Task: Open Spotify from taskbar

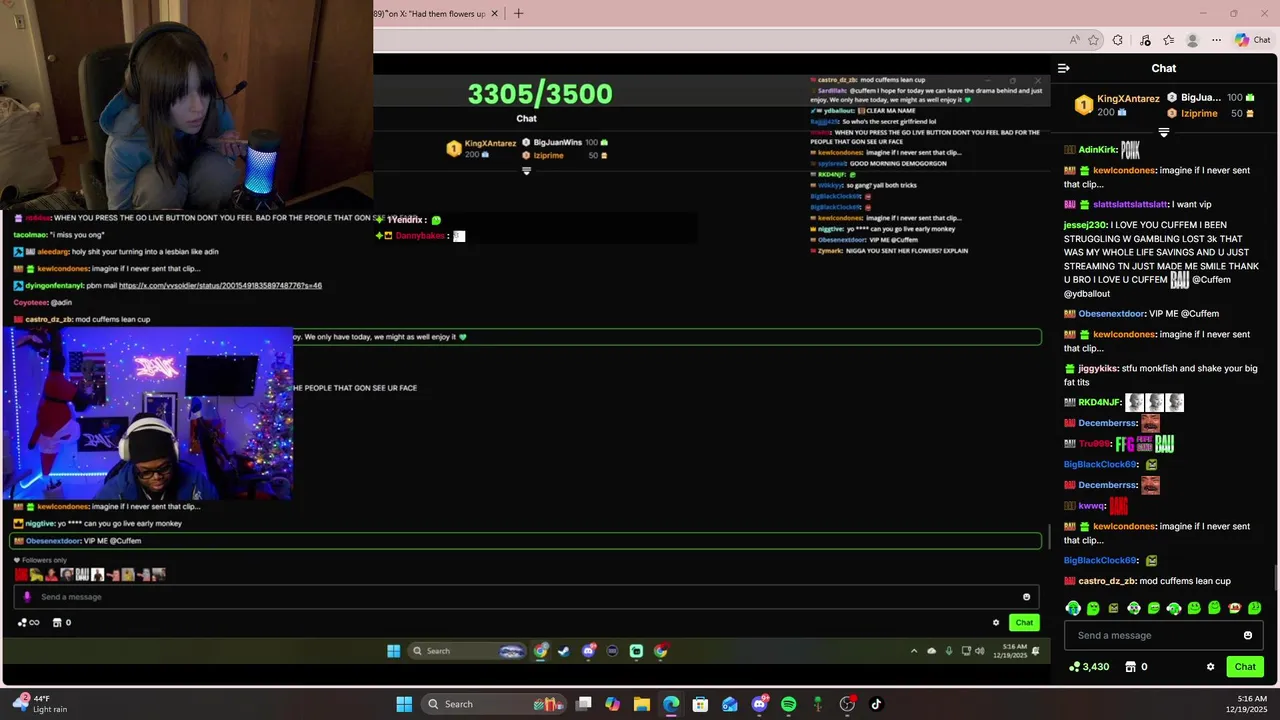Action: coord(788,704)
